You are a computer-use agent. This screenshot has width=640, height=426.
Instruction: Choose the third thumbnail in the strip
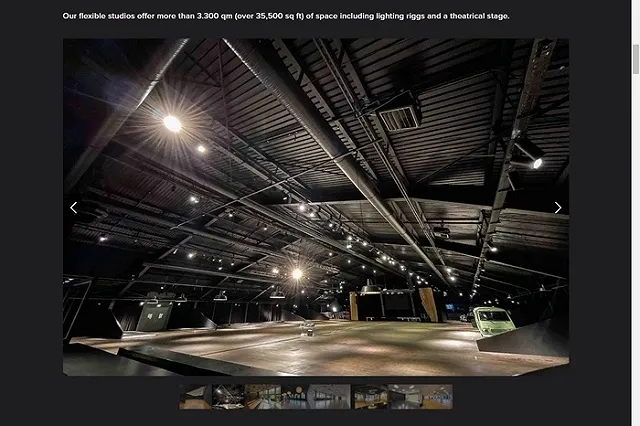click(263, 397)
